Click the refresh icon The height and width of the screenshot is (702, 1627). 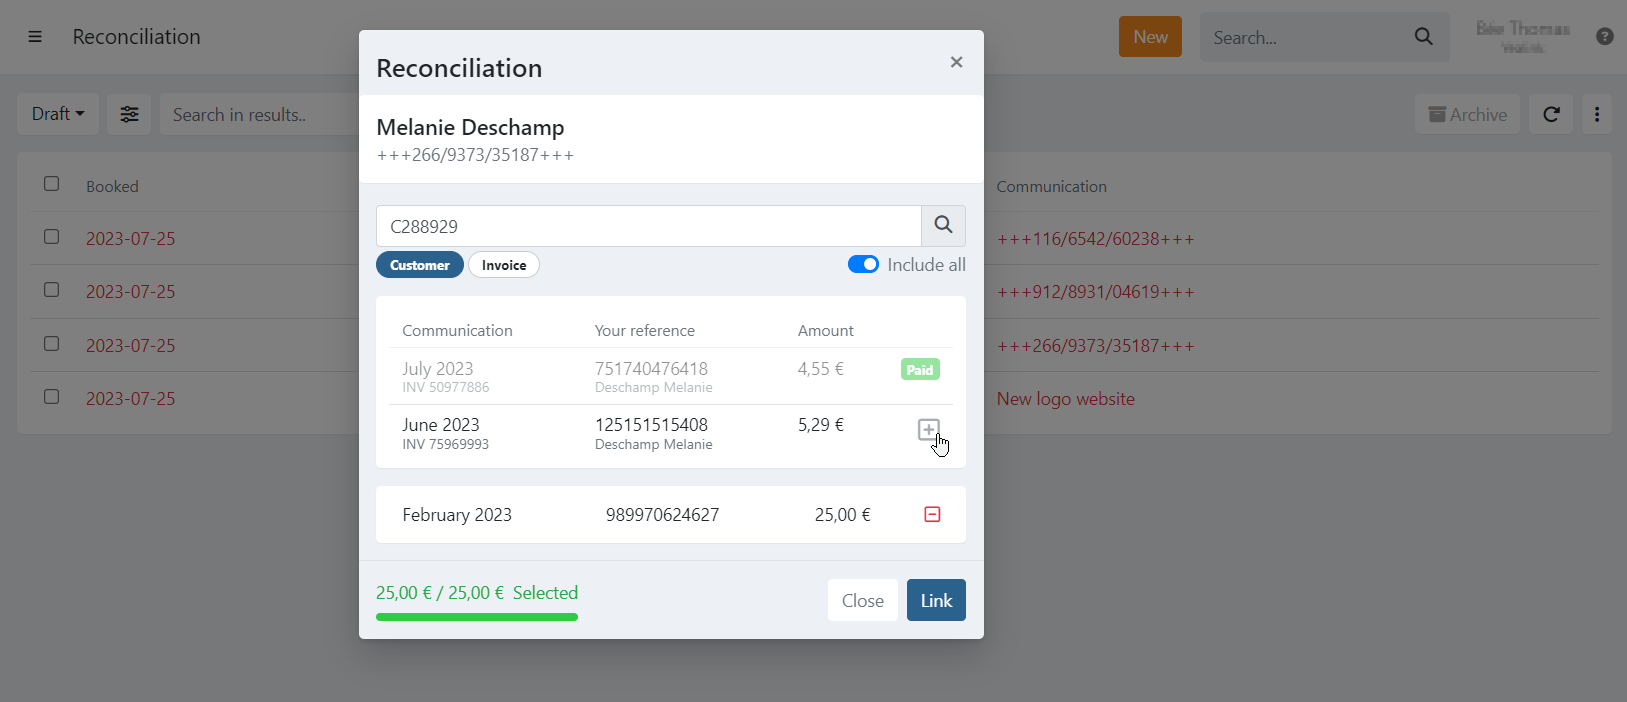pyautogui.click(x=1551, y=115)
